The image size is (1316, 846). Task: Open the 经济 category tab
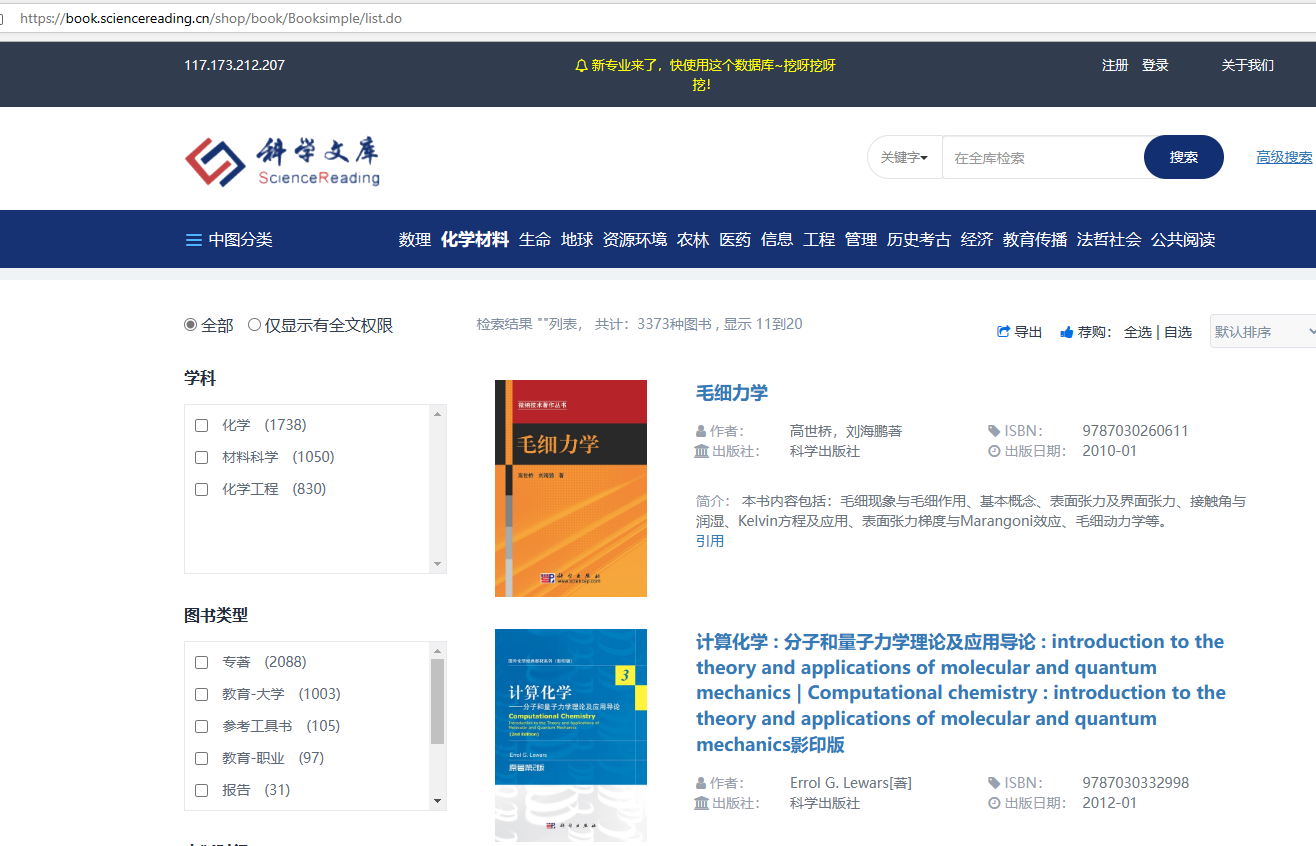point(977,240)
